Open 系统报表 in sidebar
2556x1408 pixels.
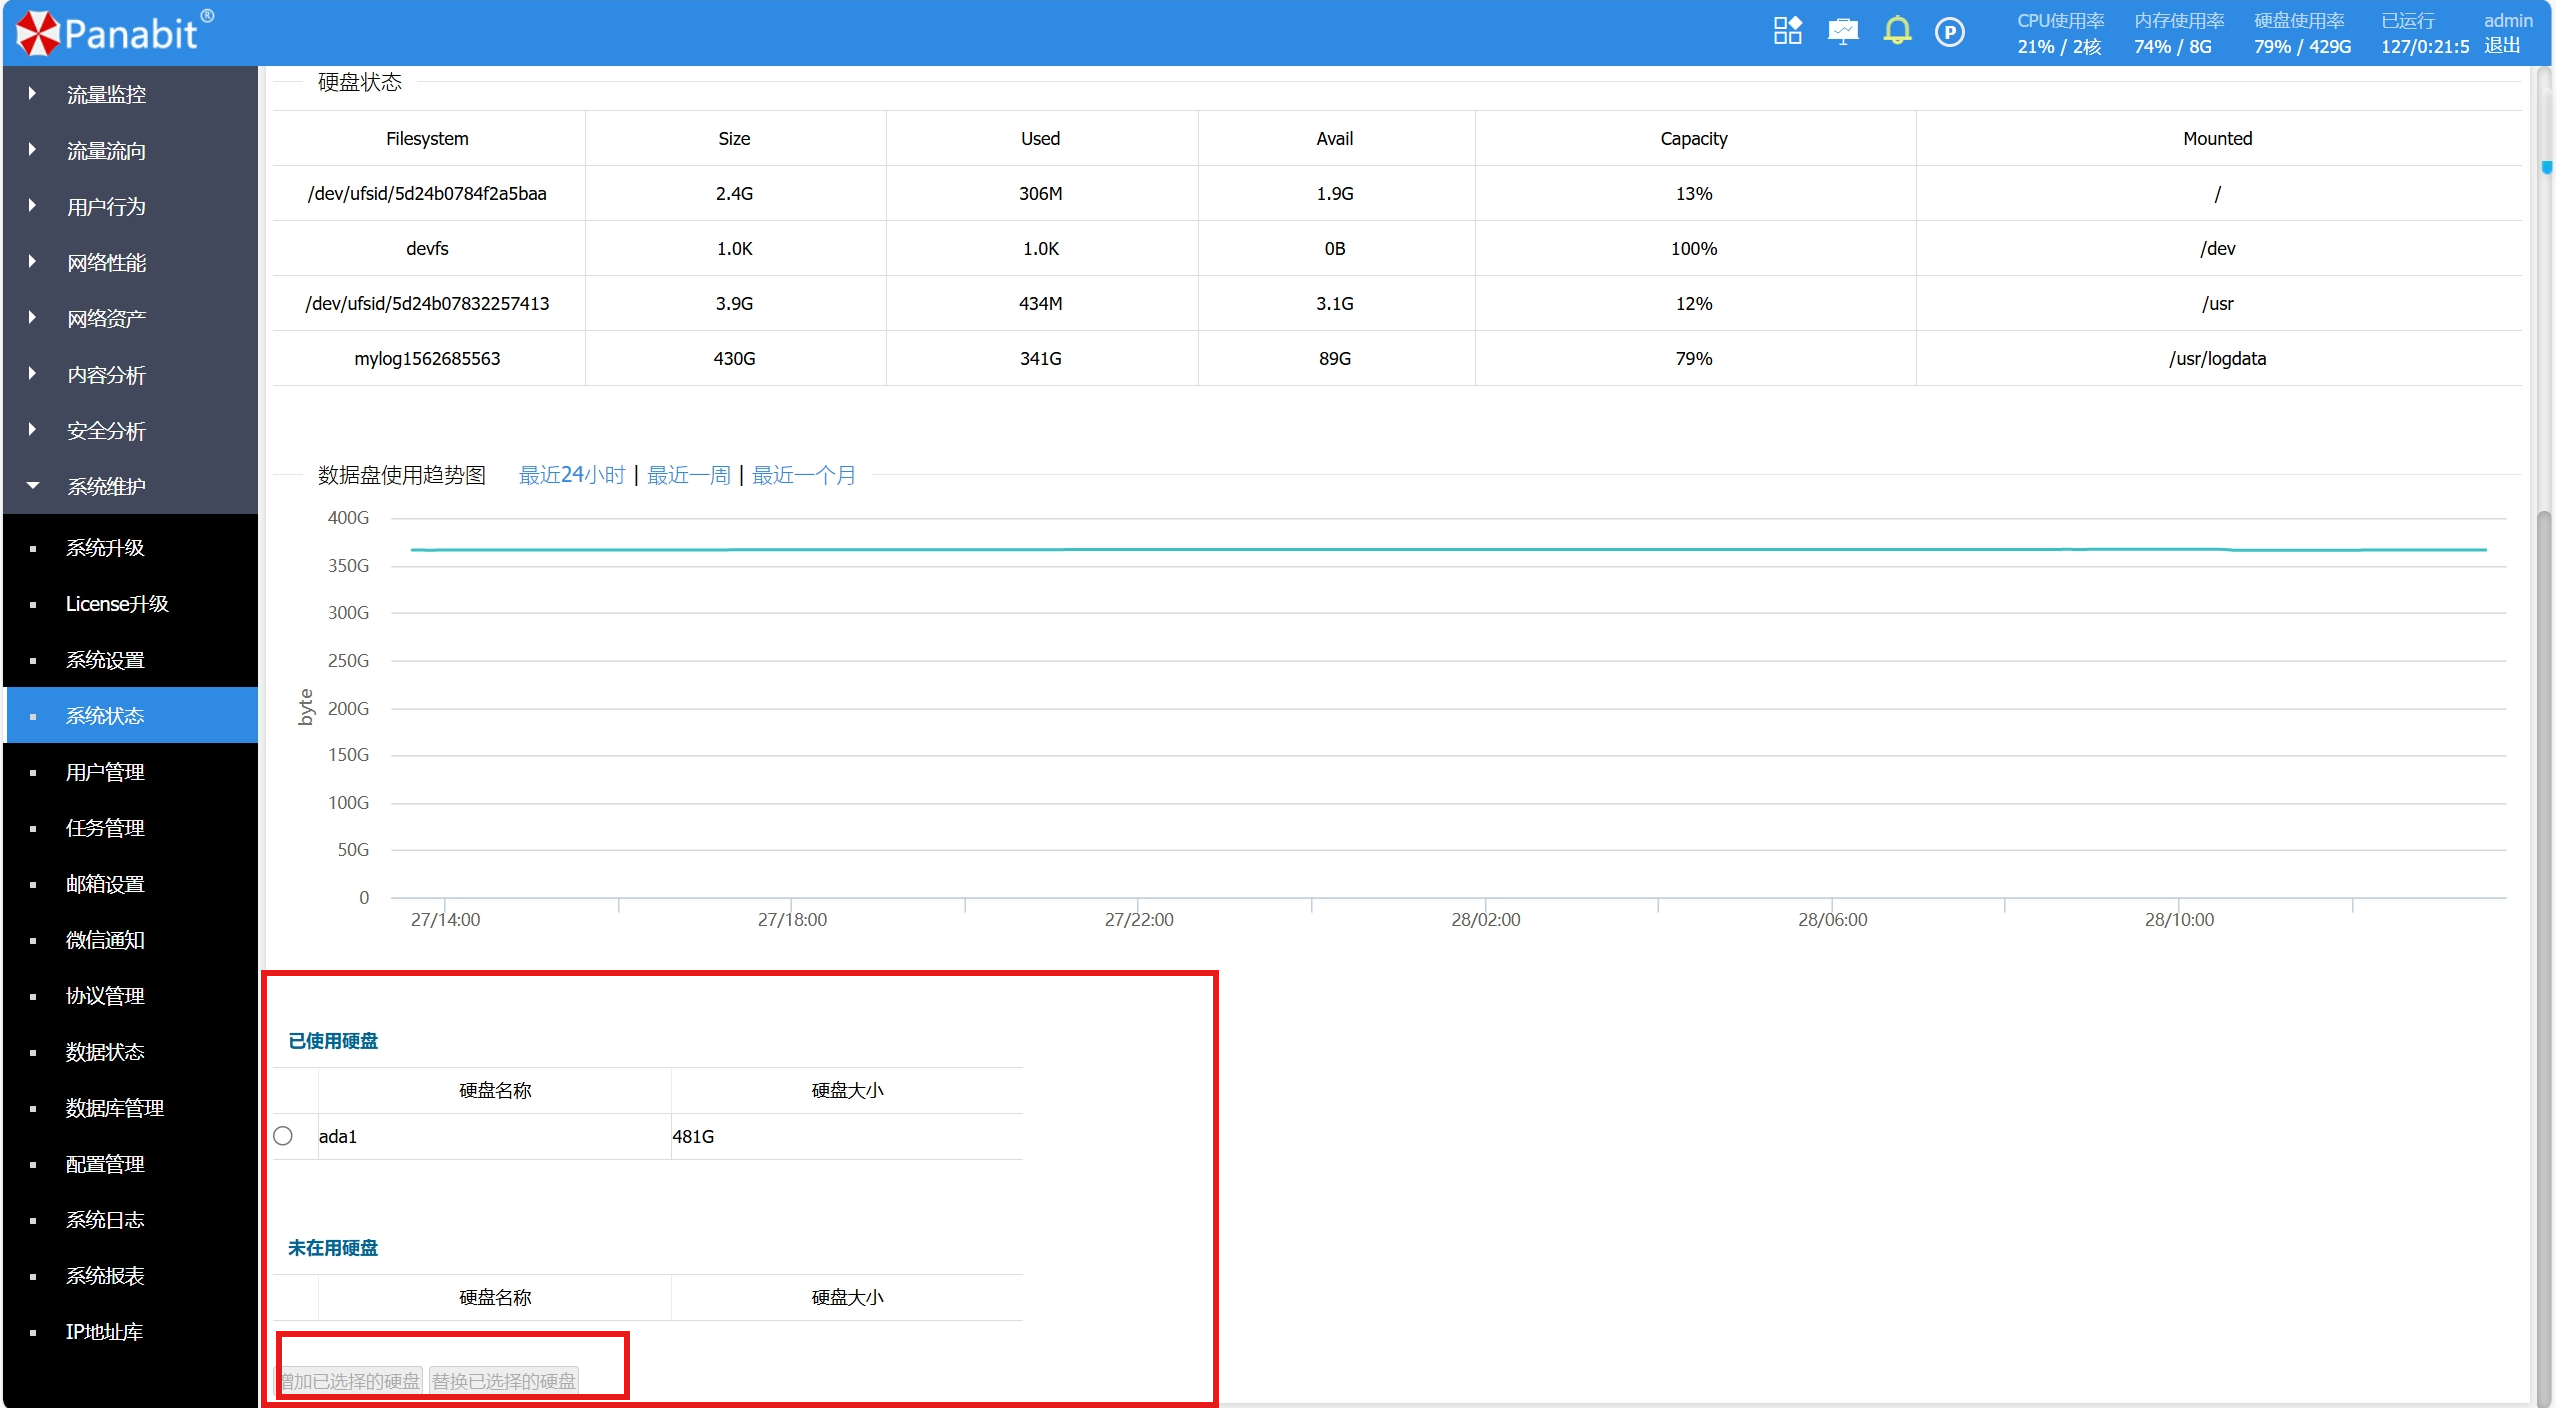click(130, 1276)
